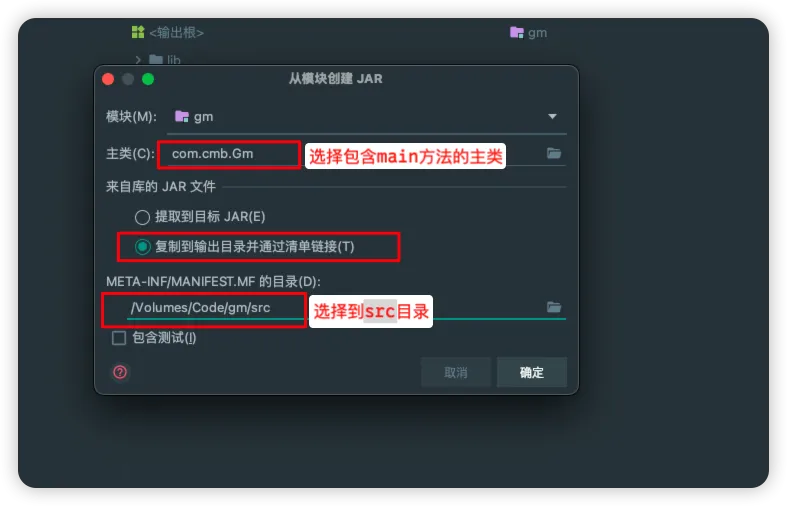Click the gm module folder icon in dropdown

(x=181, y=116)
